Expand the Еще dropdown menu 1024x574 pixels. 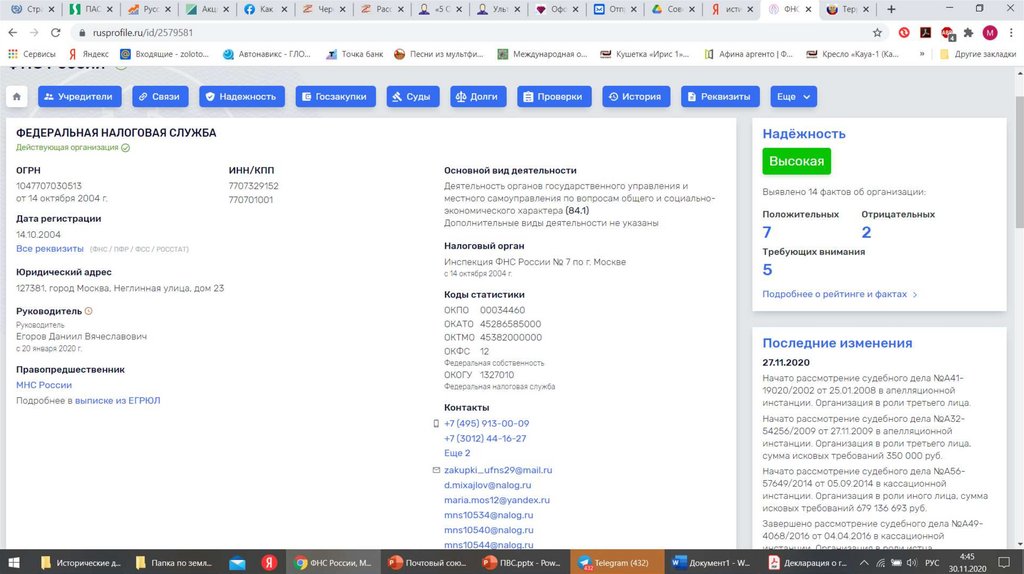793,97
